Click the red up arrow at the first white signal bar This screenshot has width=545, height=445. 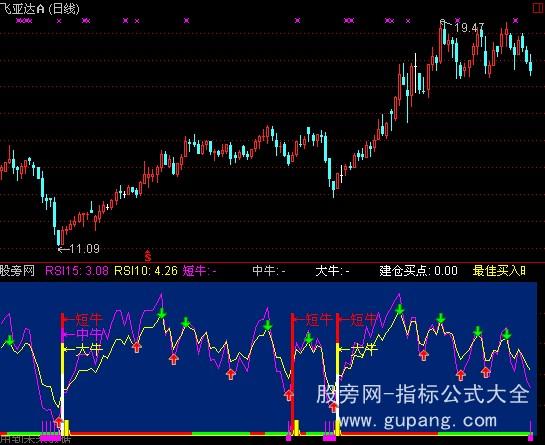click(58, 423)
